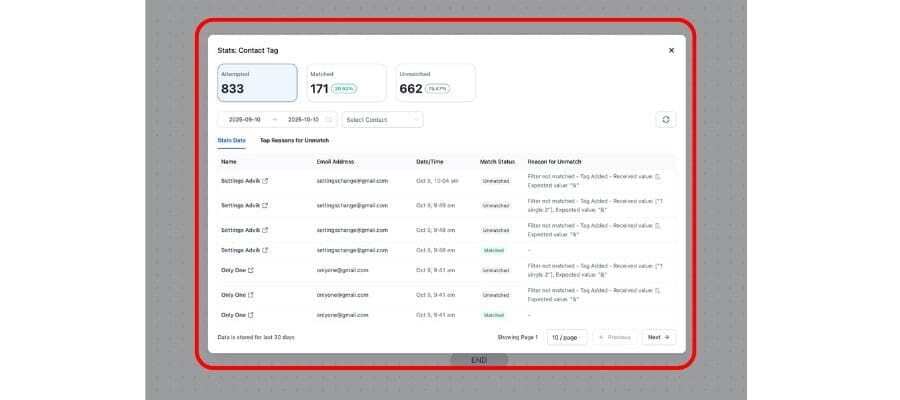900x400 pixels.
Task: Select the Matched 171 stat card
Action: pos(346,83)
